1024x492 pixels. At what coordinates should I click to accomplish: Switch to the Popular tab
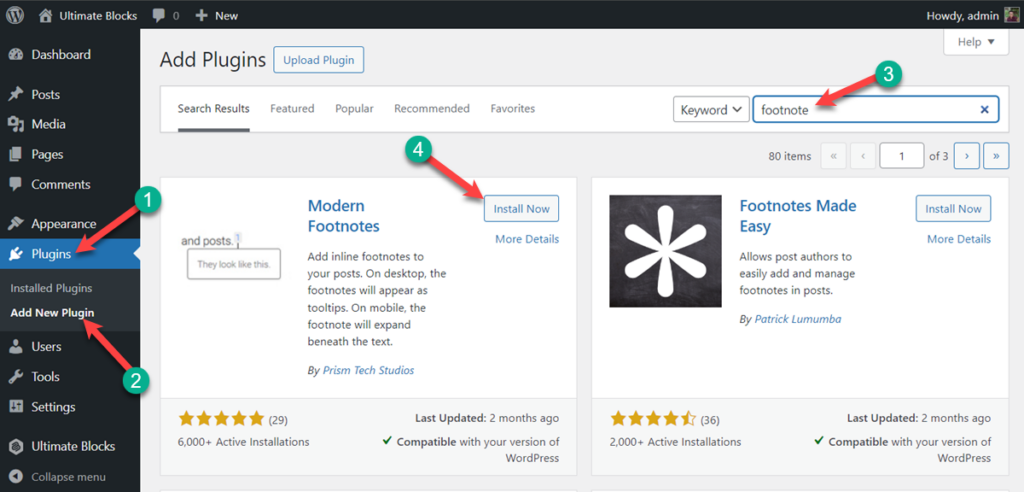(x=354, y=108)
